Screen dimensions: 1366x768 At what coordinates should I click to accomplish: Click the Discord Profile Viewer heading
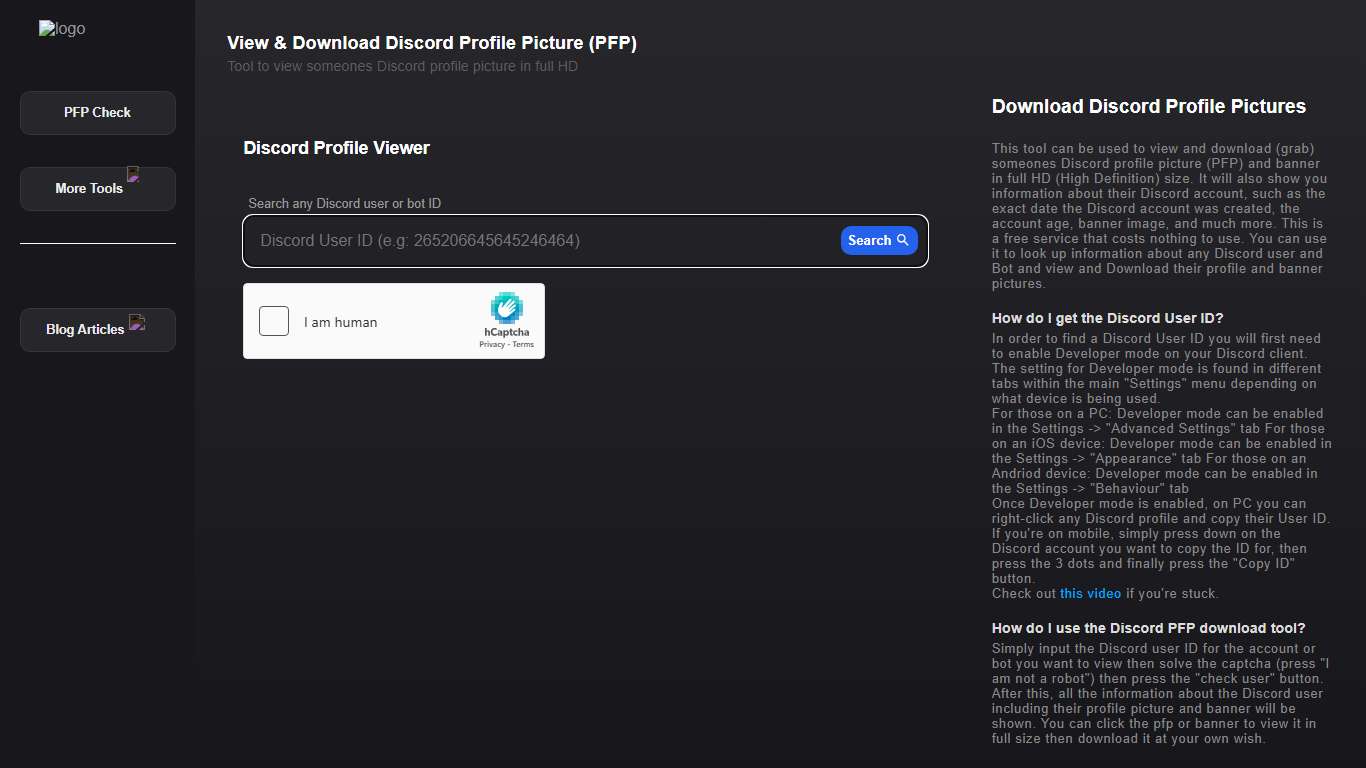pyautogui.click(x=336, y=147)
